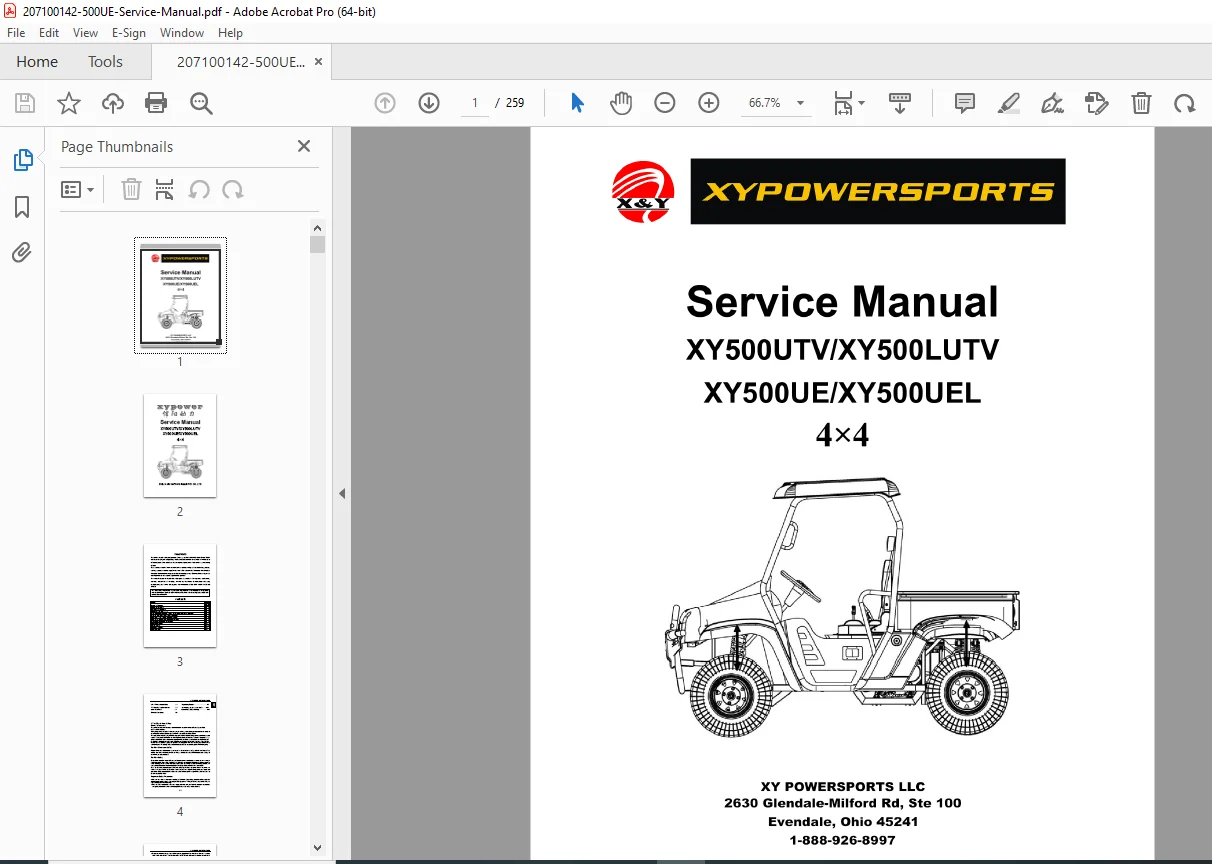Open thumbnails options dropdown menu

point(77,190)
